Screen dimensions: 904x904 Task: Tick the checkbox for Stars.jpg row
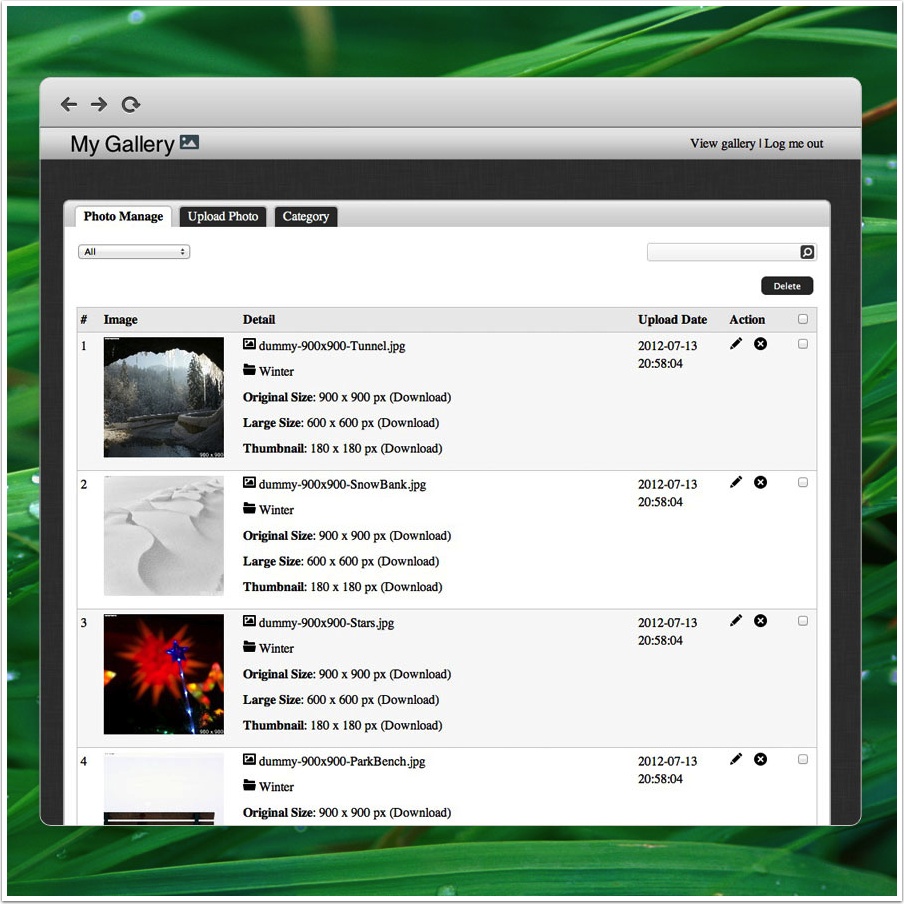click(803, 621)
